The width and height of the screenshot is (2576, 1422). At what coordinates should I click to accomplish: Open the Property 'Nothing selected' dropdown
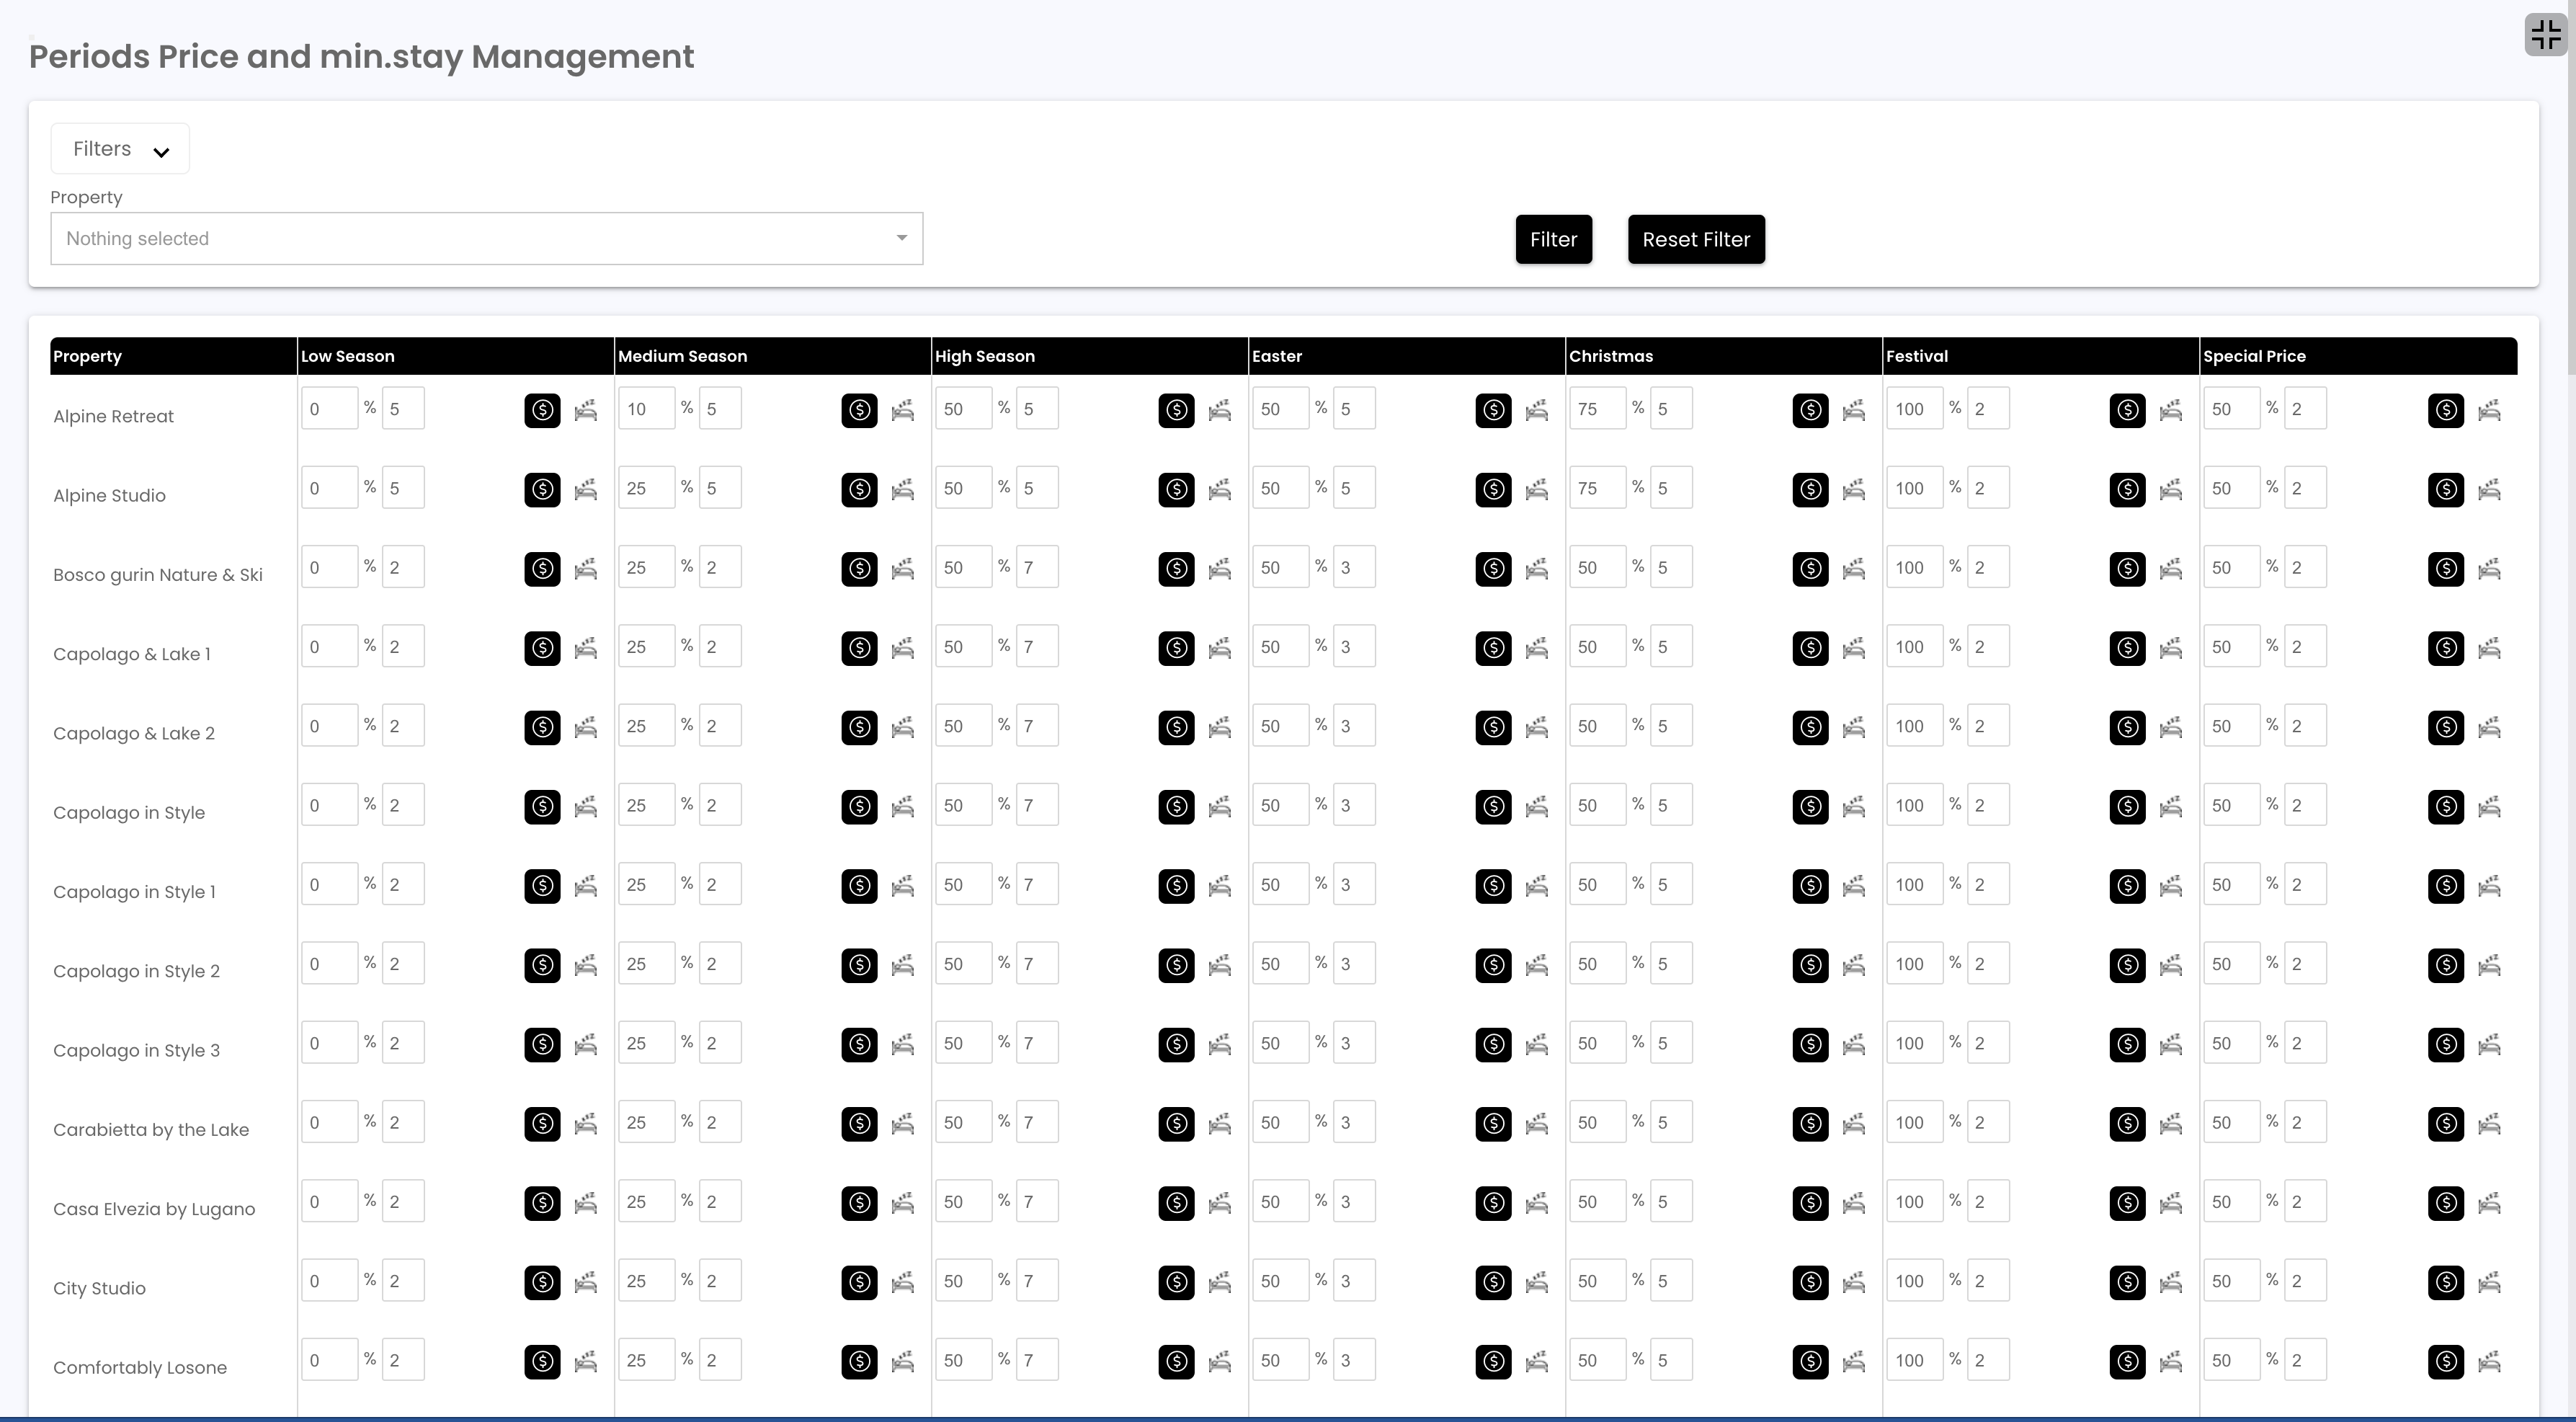(486, 239)
